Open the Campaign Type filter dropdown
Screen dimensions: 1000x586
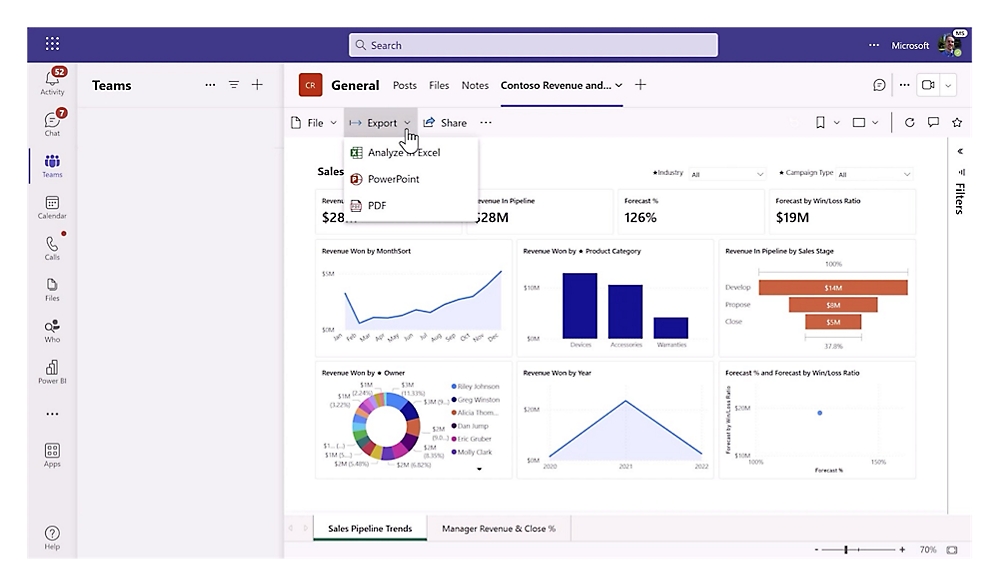pos(874,174)
